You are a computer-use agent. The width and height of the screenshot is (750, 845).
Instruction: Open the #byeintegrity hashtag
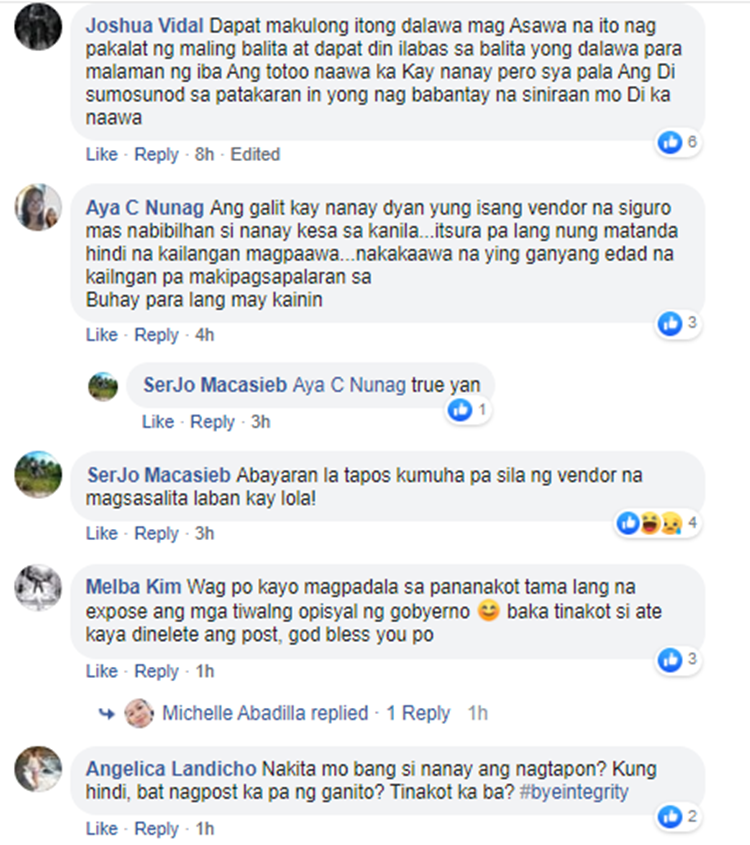[x=574, y=792]
